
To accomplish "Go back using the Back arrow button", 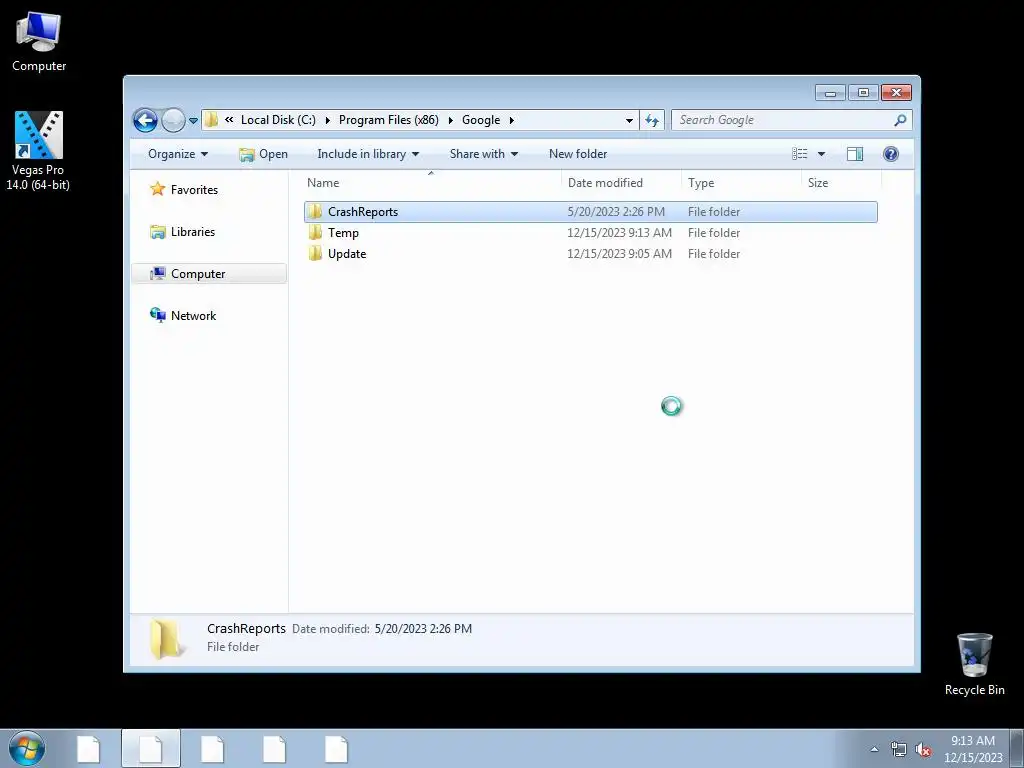I will coord(145,120).
